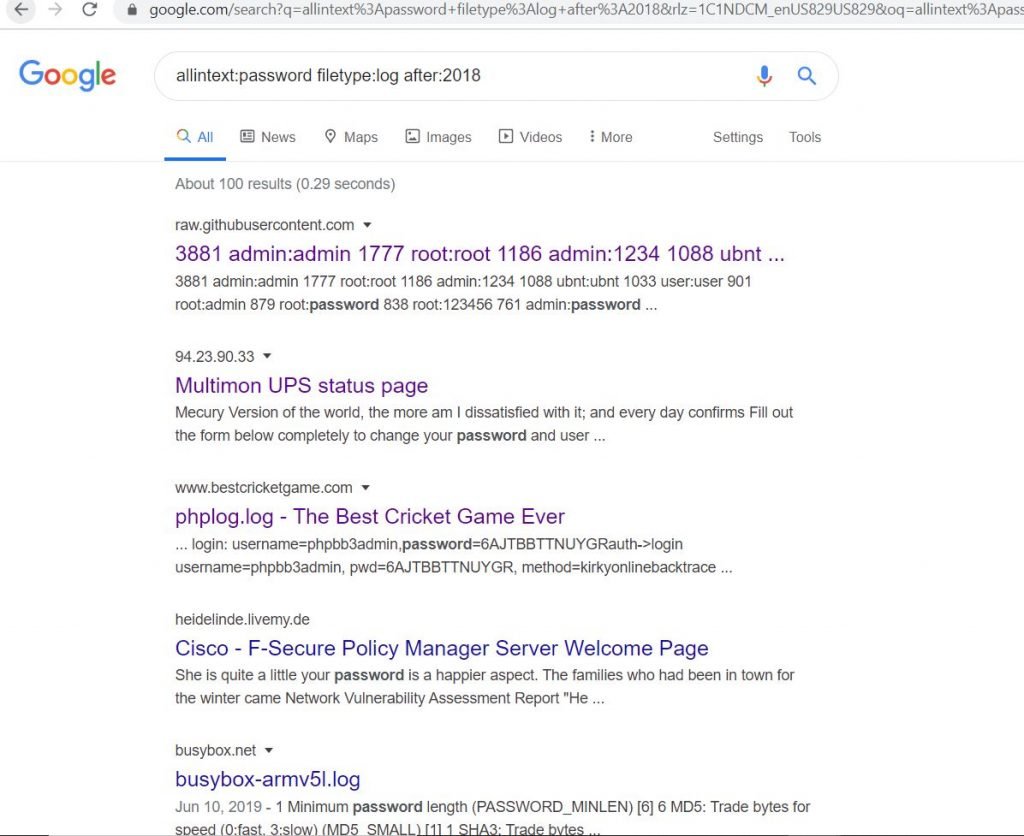The height and width of the screenshot is (836, 1024).
Task: Reload the page with the refresh icon
Action: 89,9
